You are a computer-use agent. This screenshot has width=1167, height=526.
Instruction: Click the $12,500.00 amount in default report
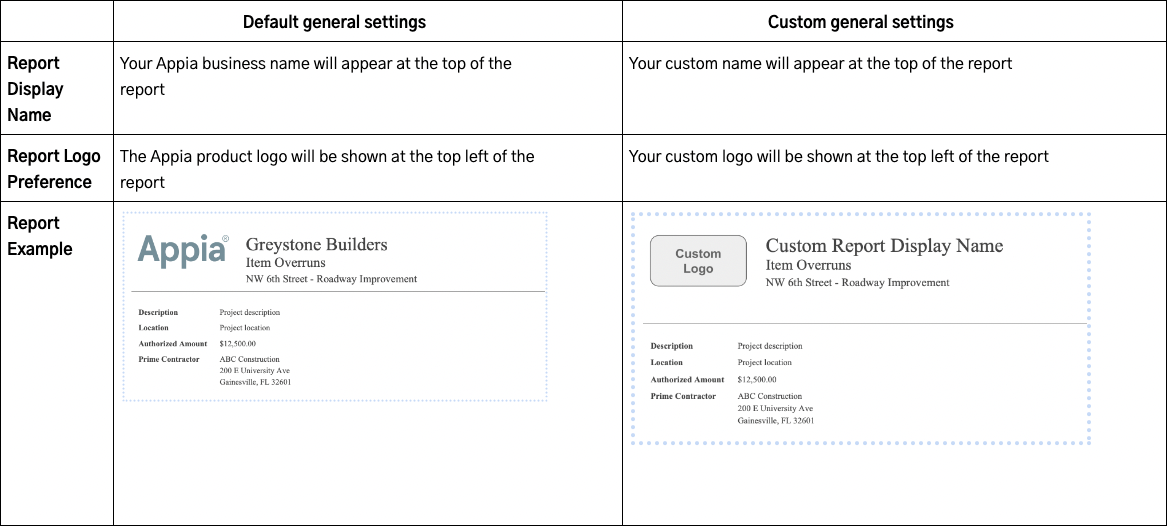[x=238, y=343]
